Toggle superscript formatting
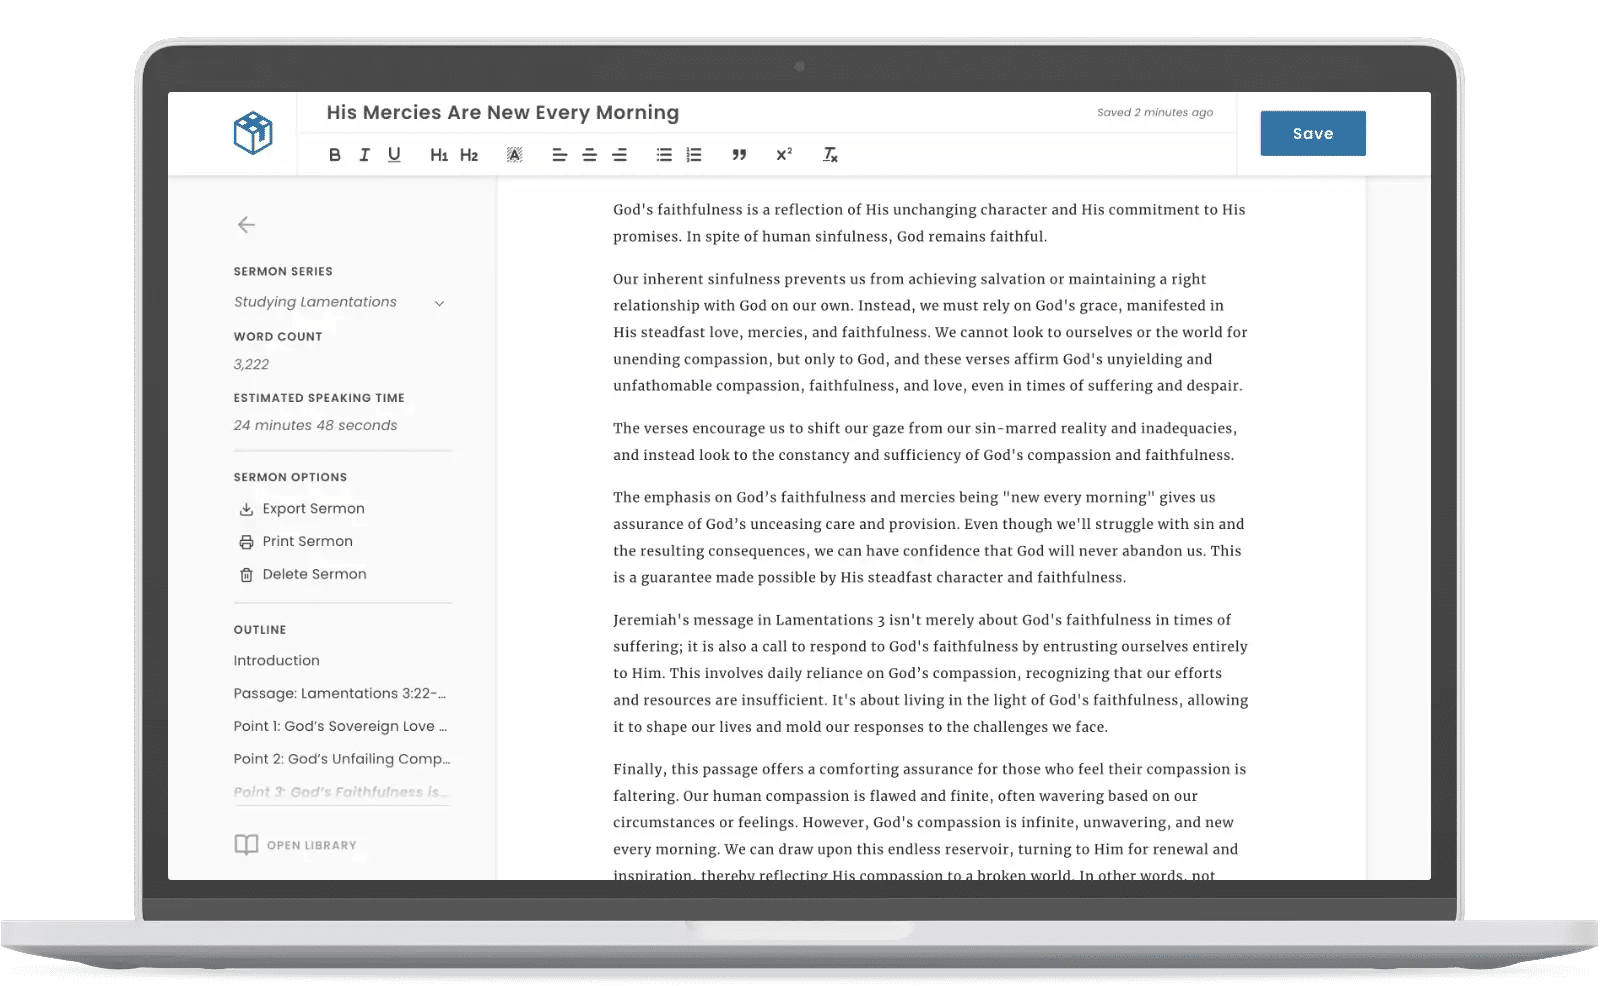Image resolution: width=1600 pixels, height=986 pixels. coord(784,155)
